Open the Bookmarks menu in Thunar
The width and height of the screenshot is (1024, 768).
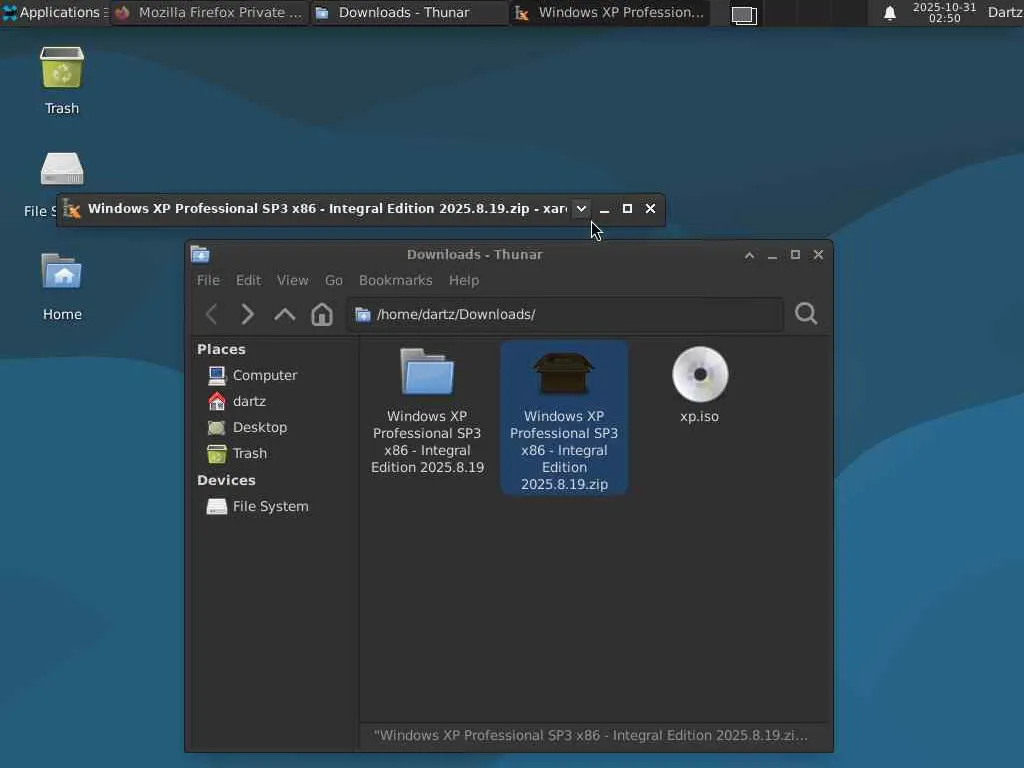(x=396, y=280)
